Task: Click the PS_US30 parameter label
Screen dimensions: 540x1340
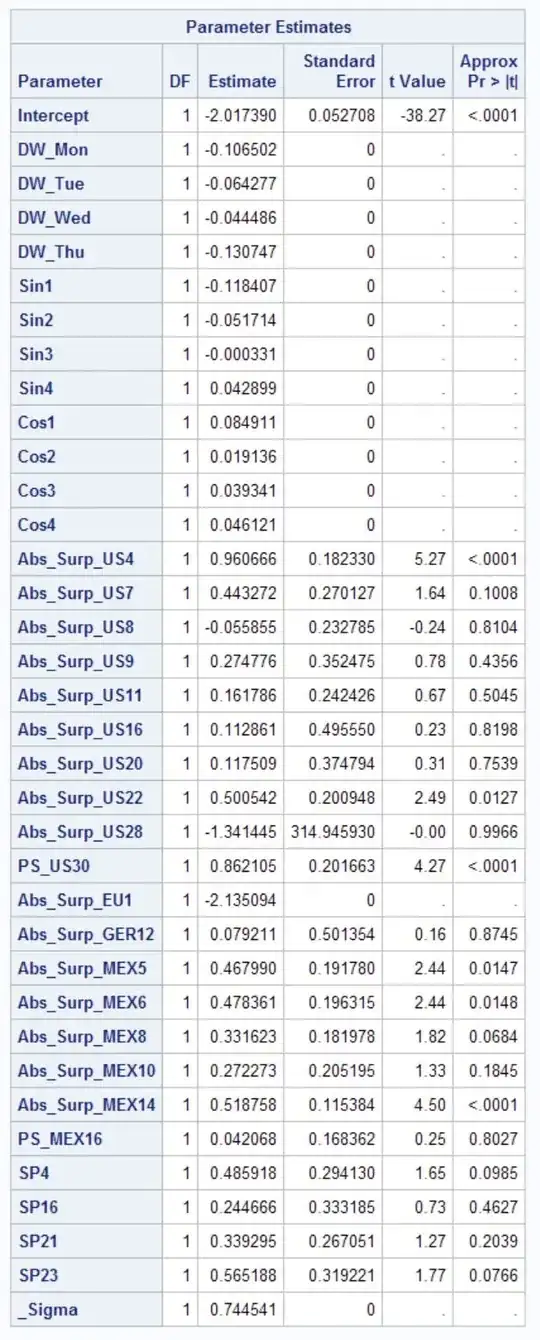Action: point(59,866)
